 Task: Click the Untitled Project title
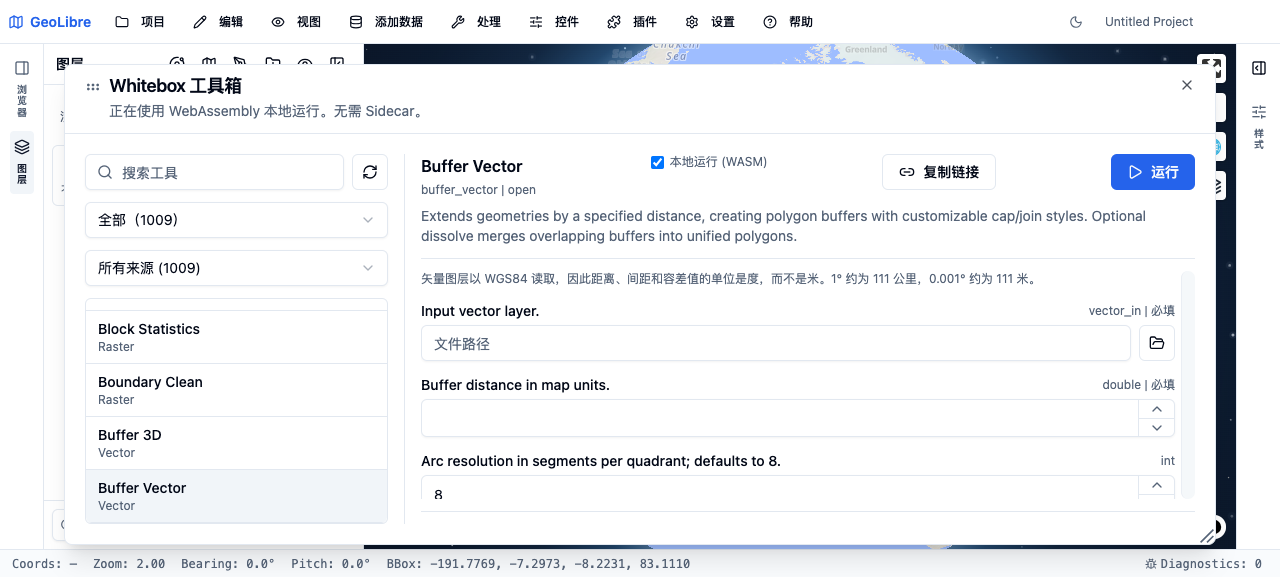(1149, 22)
